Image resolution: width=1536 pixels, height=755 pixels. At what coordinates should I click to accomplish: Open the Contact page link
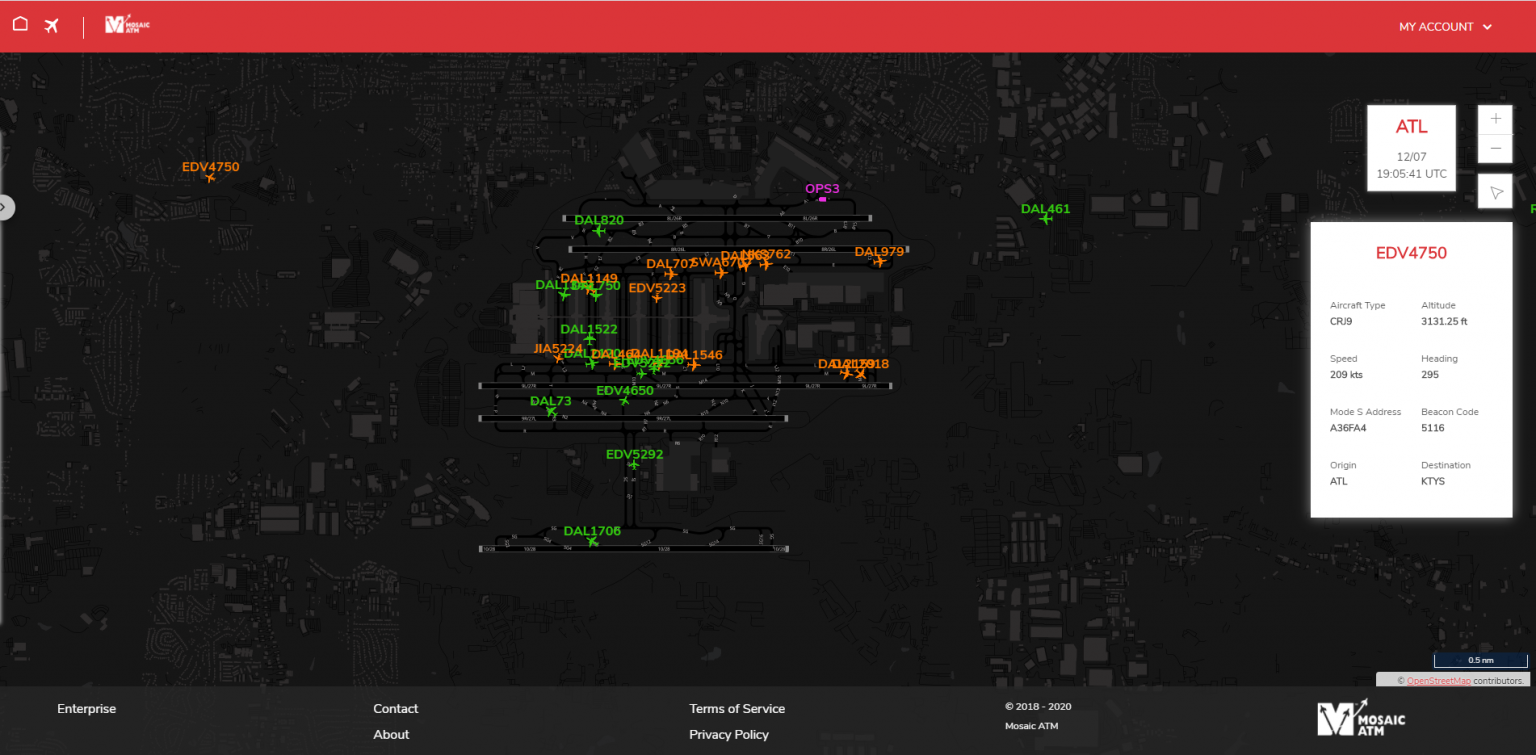[x=395, y=709]
